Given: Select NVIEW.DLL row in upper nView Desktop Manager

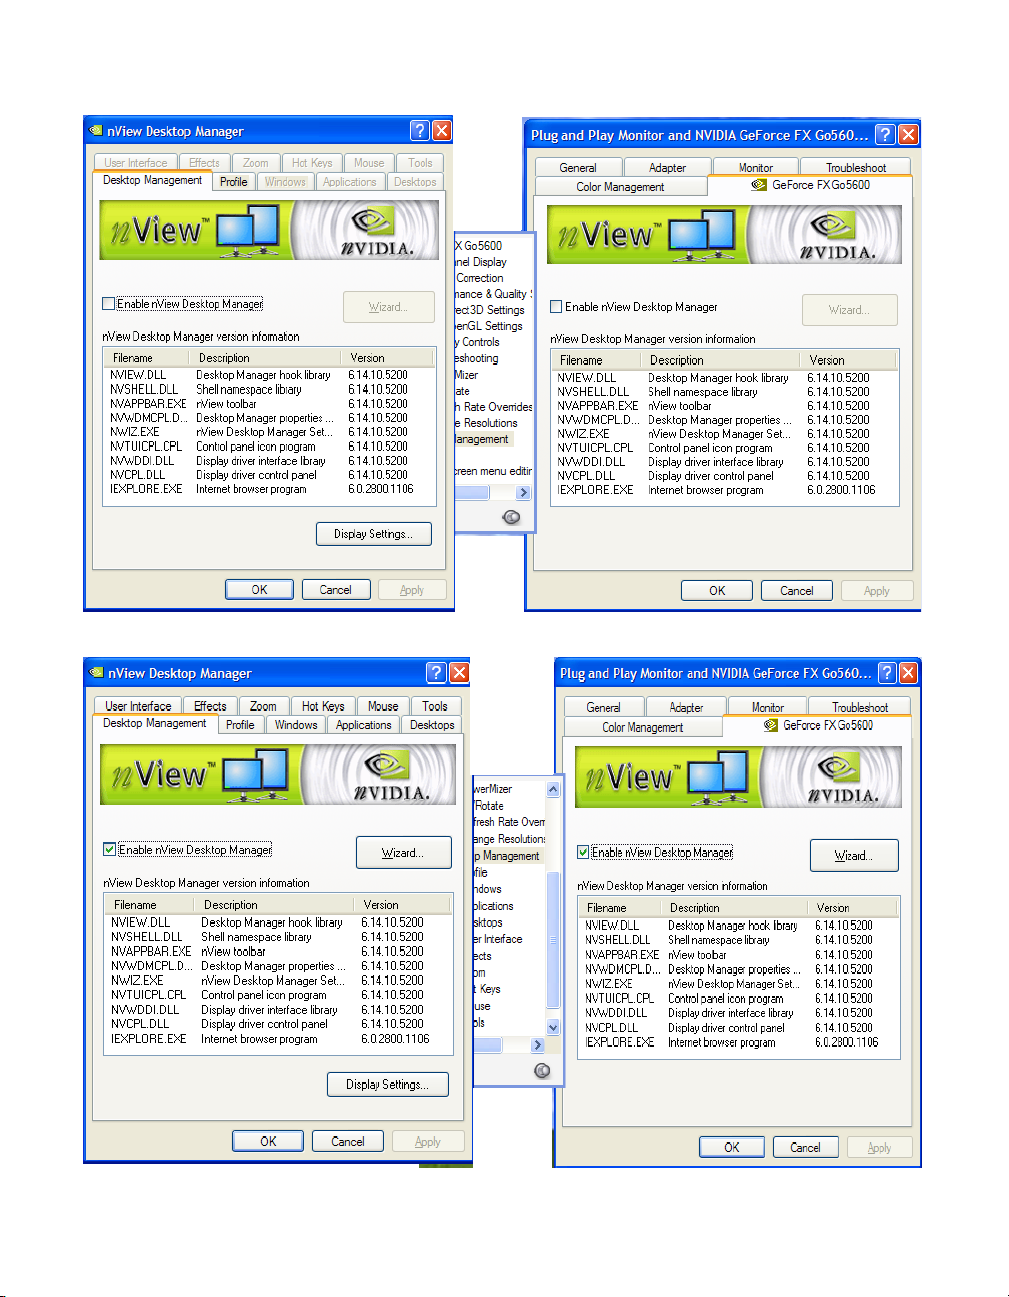Looking at the screenshot, I should point(269,375).
